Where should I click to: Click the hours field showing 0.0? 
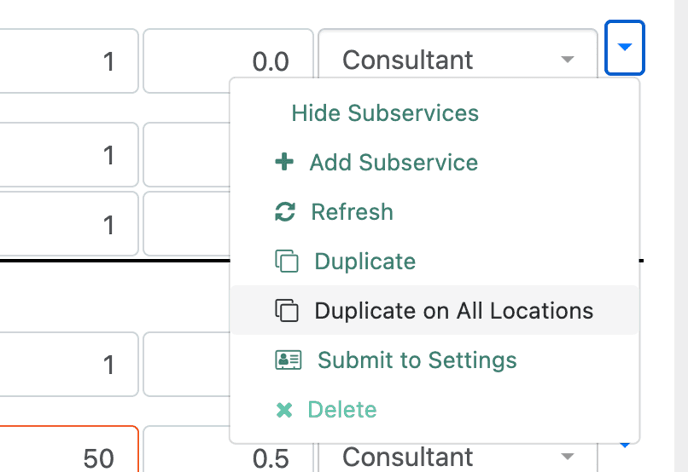228,61
